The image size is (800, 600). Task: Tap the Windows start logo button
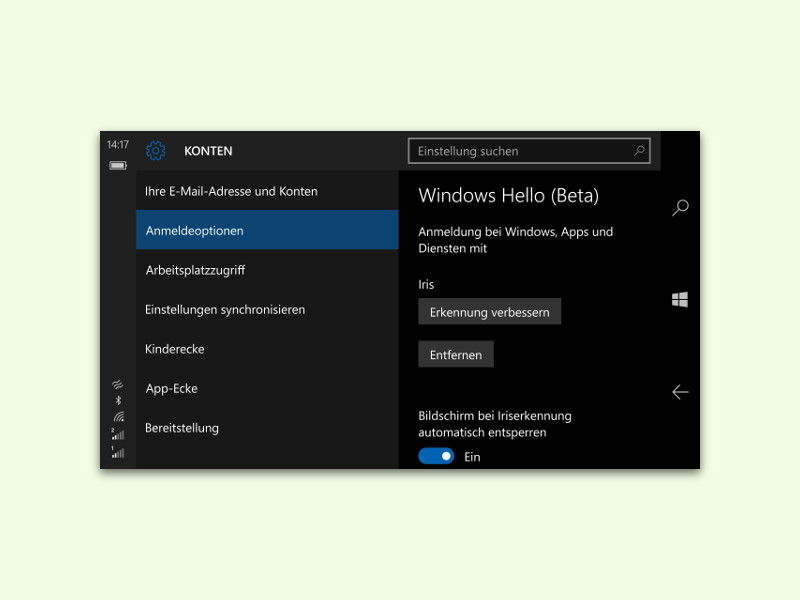point(680,299)
